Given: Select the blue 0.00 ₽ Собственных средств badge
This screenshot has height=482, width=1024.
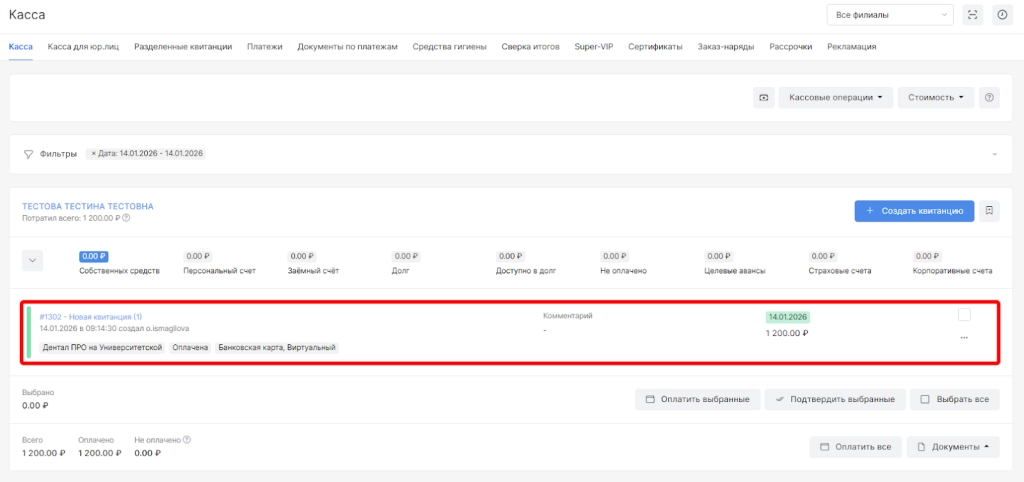Looking at the screenshot, I should [94, 257].
